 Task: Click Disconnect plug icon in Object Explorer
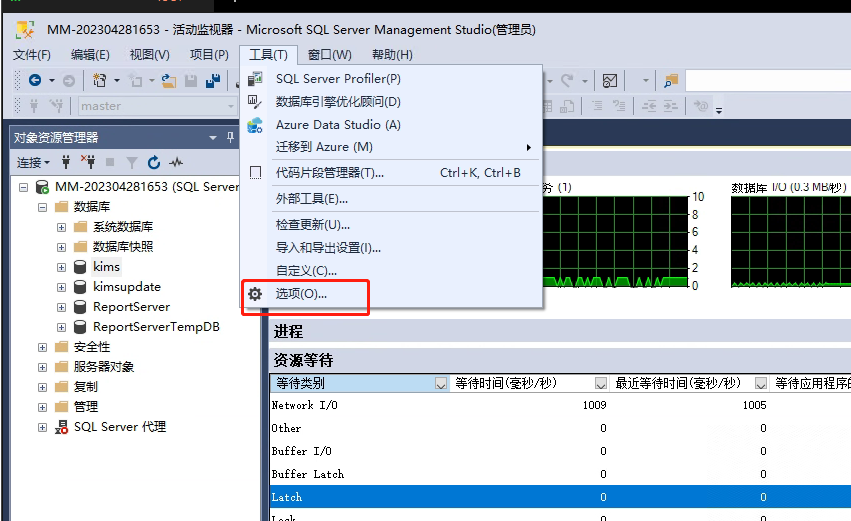(88, 162)
